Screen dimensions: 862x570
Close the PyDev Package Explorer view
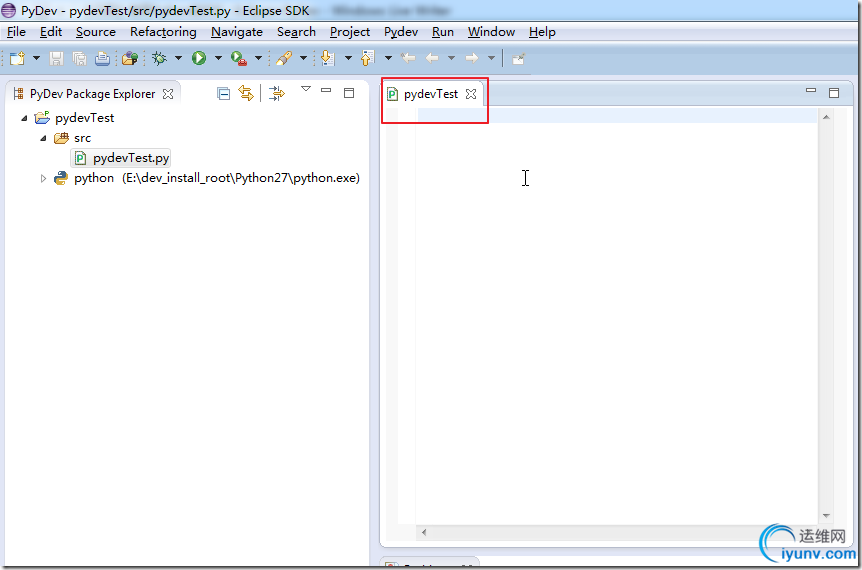point(168,94)
